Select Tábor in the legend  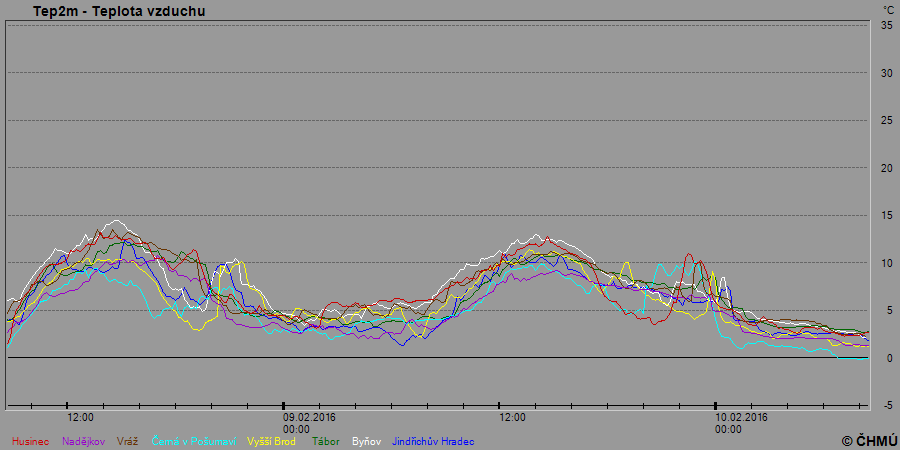326,441
